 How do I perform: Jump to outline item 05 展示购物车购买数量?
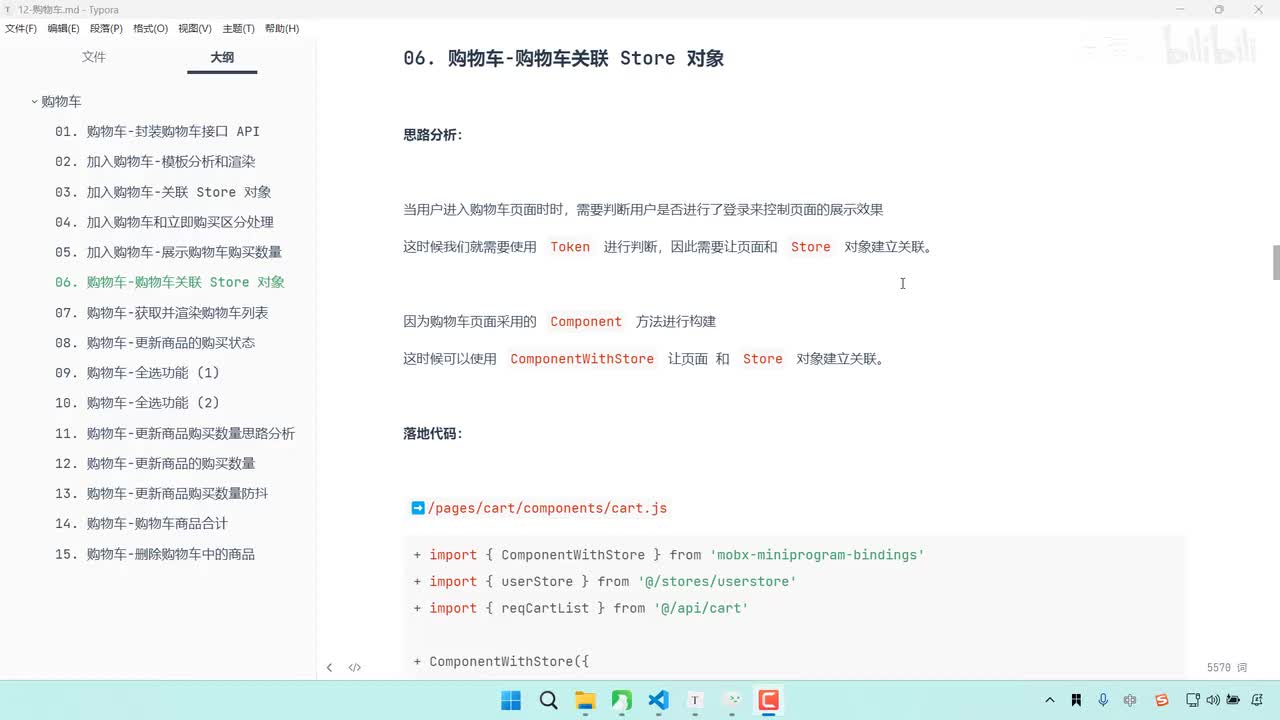[168, 252]
